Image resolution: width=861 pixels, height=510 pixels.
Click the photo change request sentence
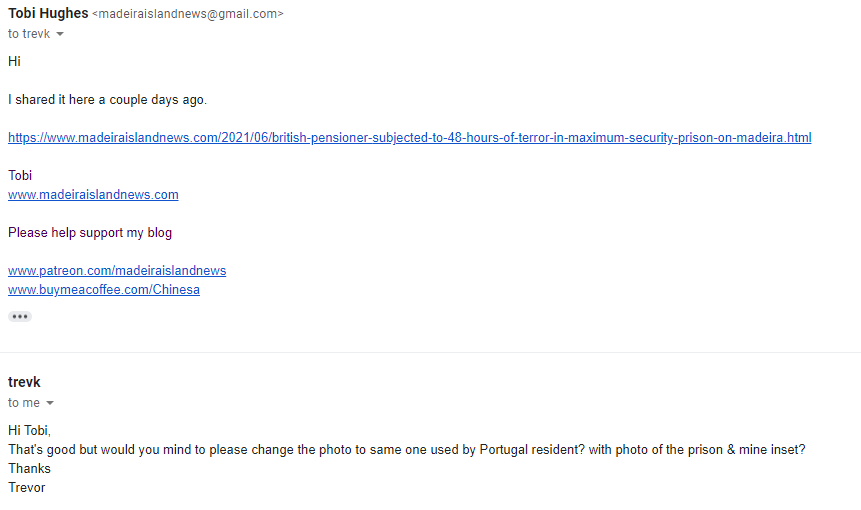pos(406,449)
